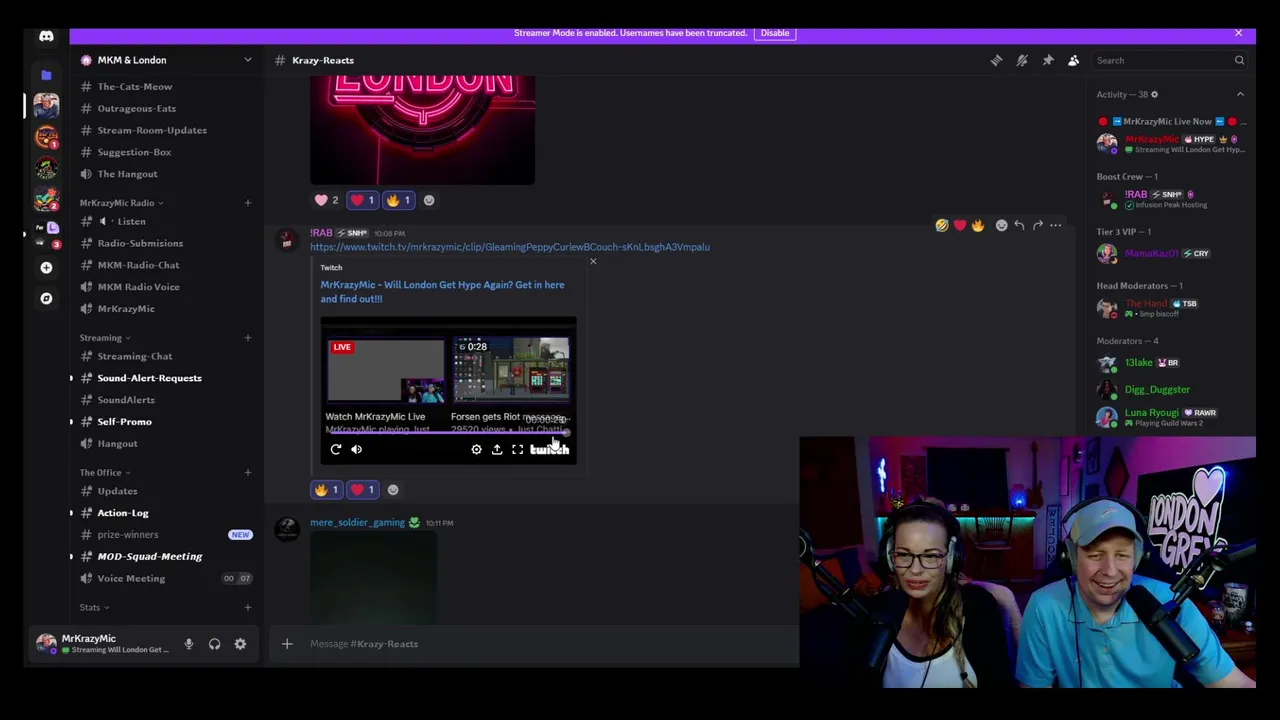Click Add a Server plus icon
Image resolution: width=1280 pixels, height=720 pixels.
46,267
